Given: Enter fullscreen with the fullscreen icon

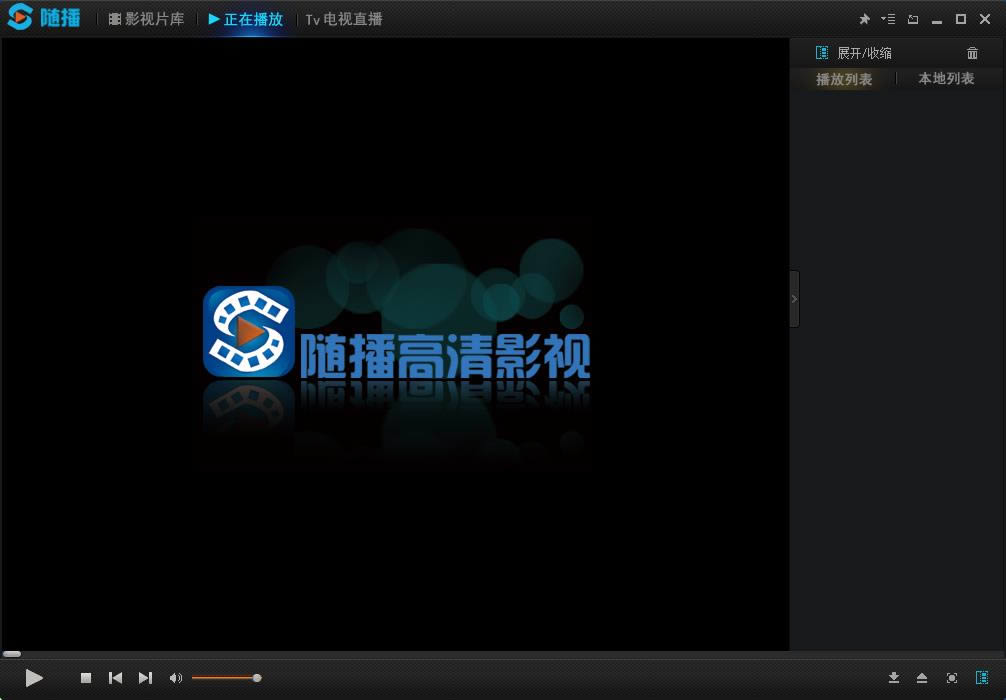Looking at the screenshot, I should point(951,678).
